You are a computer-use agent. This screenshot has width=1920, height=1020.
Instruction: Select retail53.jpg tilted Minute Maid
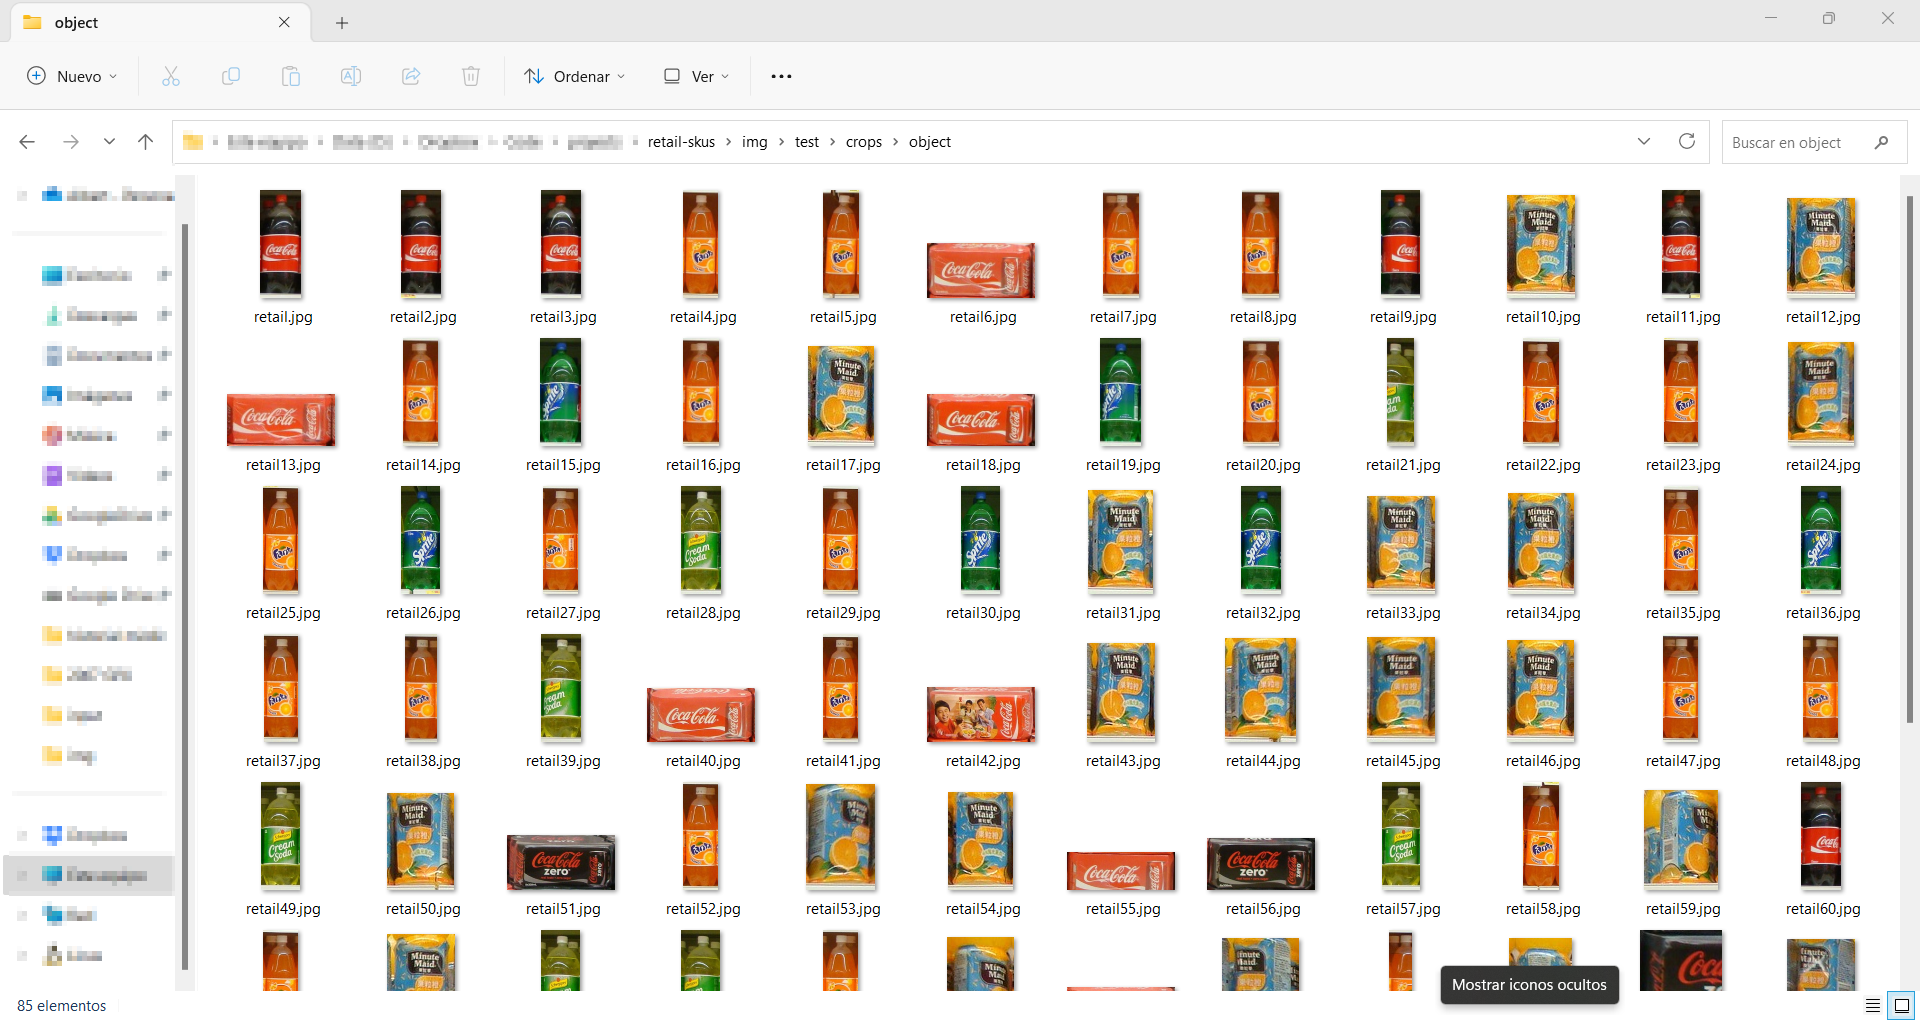point(841,837)
